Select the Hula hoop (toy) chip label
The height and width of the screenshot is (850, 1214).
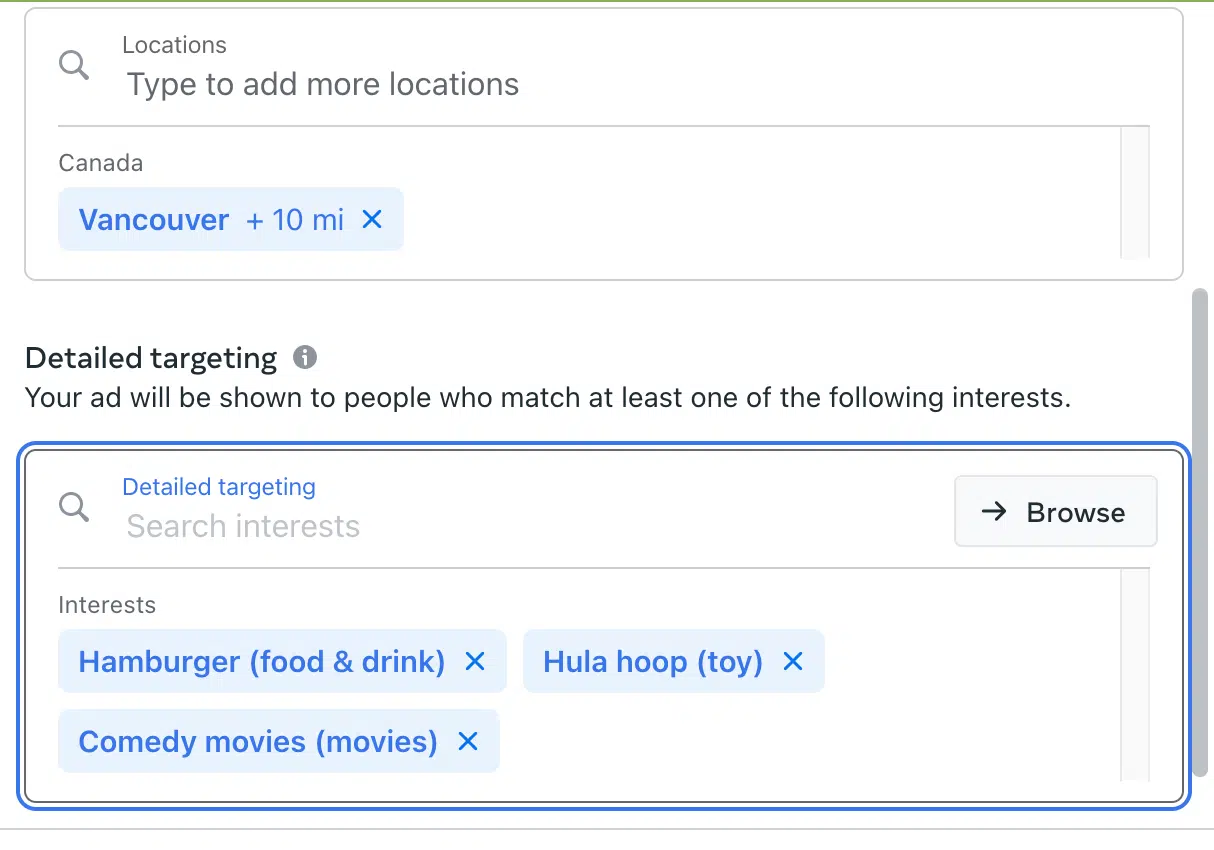(x=652, y=661)
